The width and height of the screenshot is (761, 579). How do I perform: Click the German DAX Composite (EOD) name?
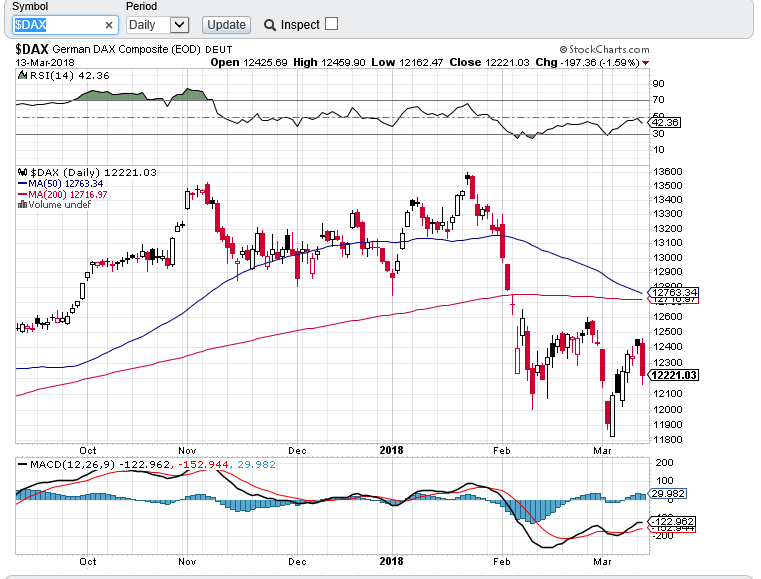pos(126,50)
